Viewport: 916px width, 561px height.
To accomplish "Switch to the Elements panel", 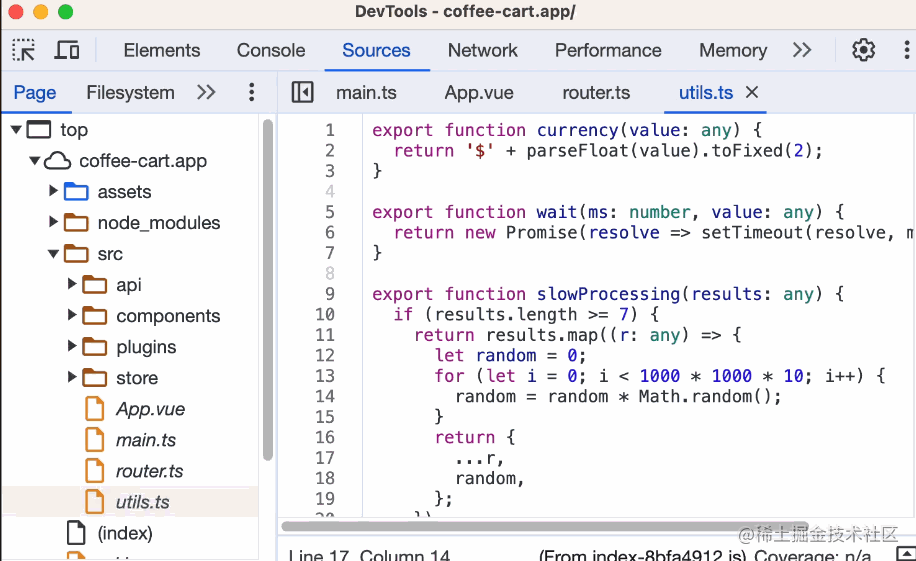I will 162,50.
